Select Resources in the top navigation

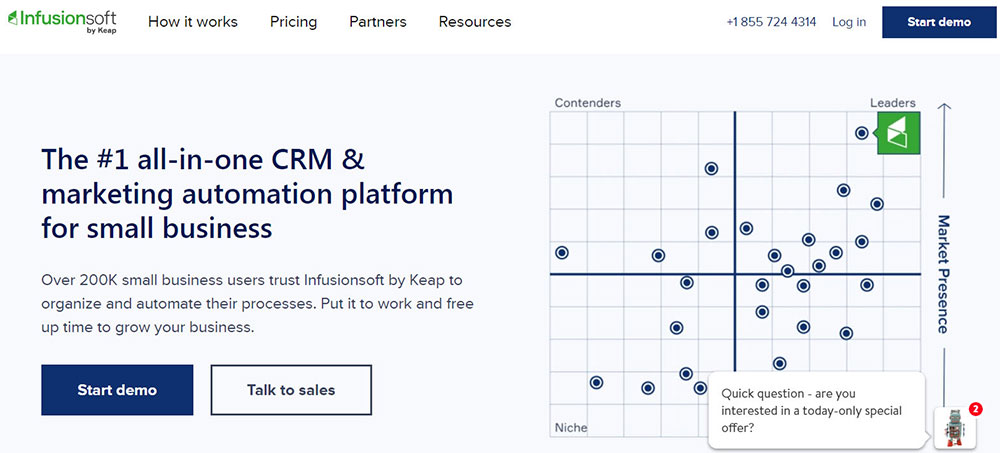[x=475, y=22]
